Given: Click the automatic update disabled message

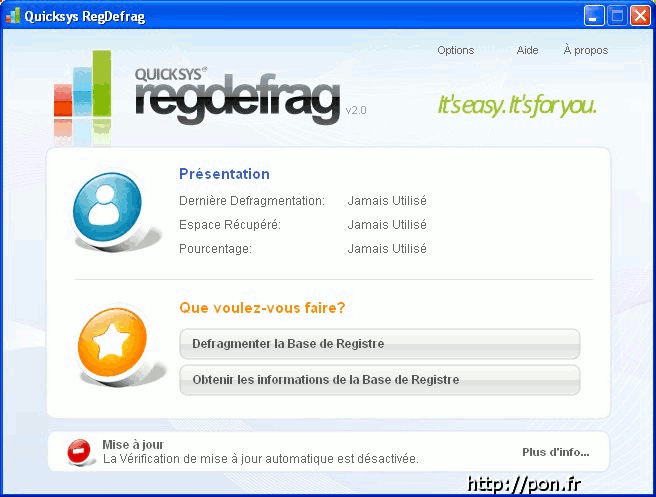Looking at the screenshot, I should point(261,459).
